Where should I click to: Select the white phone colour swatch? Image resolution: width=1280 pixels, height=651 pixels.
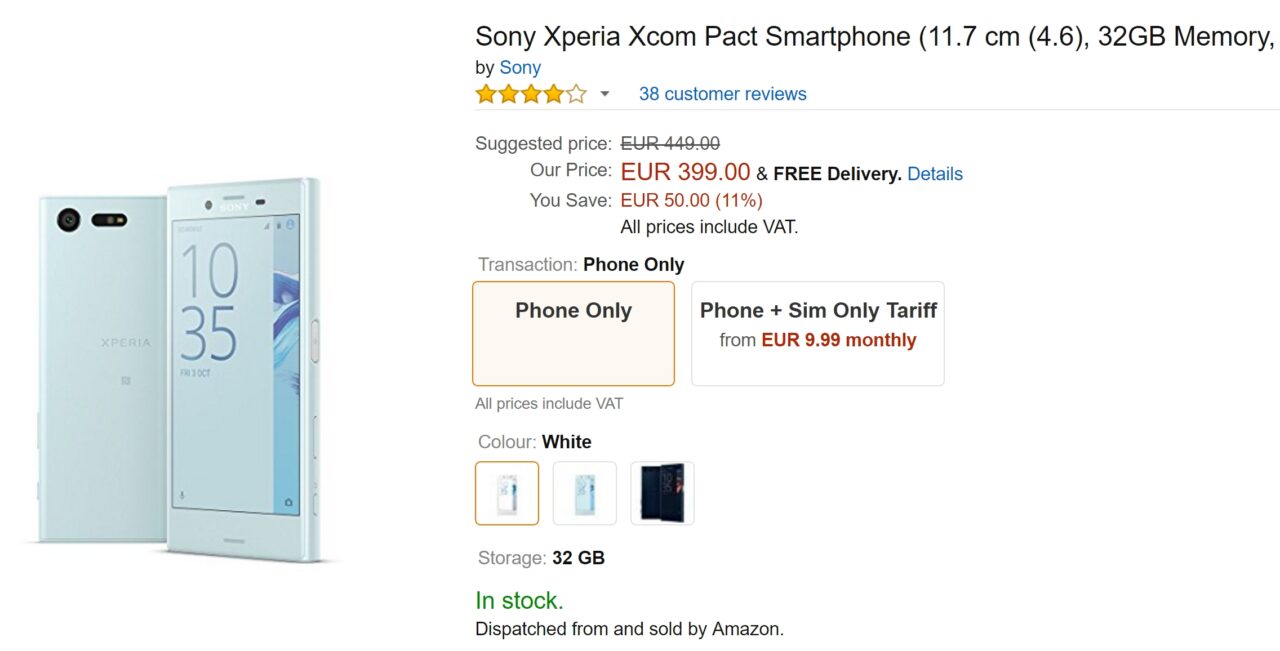[x=507, y=493]
